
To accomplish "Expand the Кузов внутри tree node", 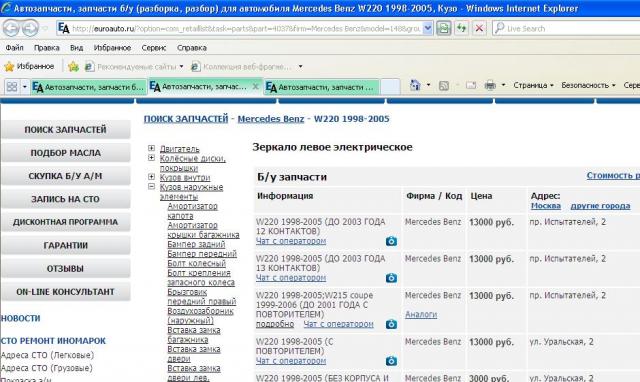I will pos(151,177).
